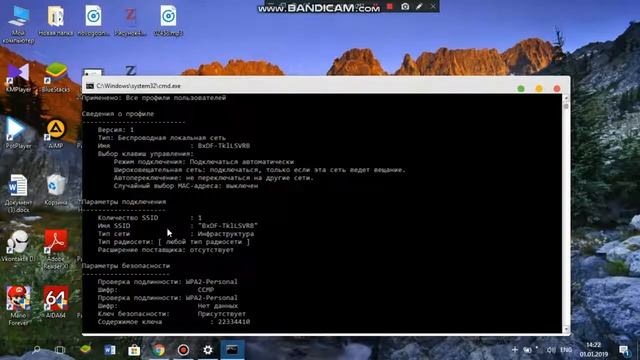
Task: Select the novogodn... audio file on desktop
Action: click(x=93, y=21)
